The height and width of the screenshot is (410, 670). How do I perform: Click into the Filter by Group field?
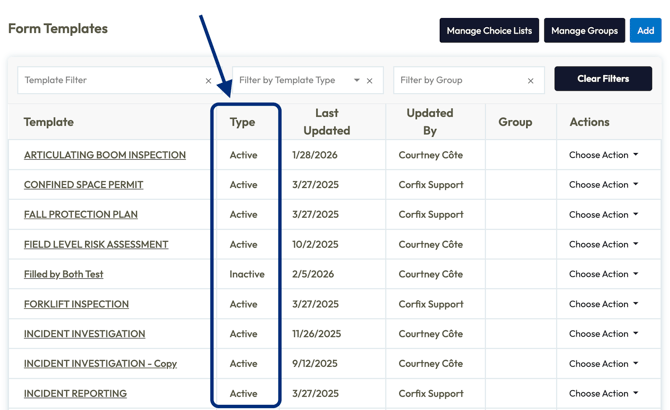pyautogui.click(x=458, y=80)
